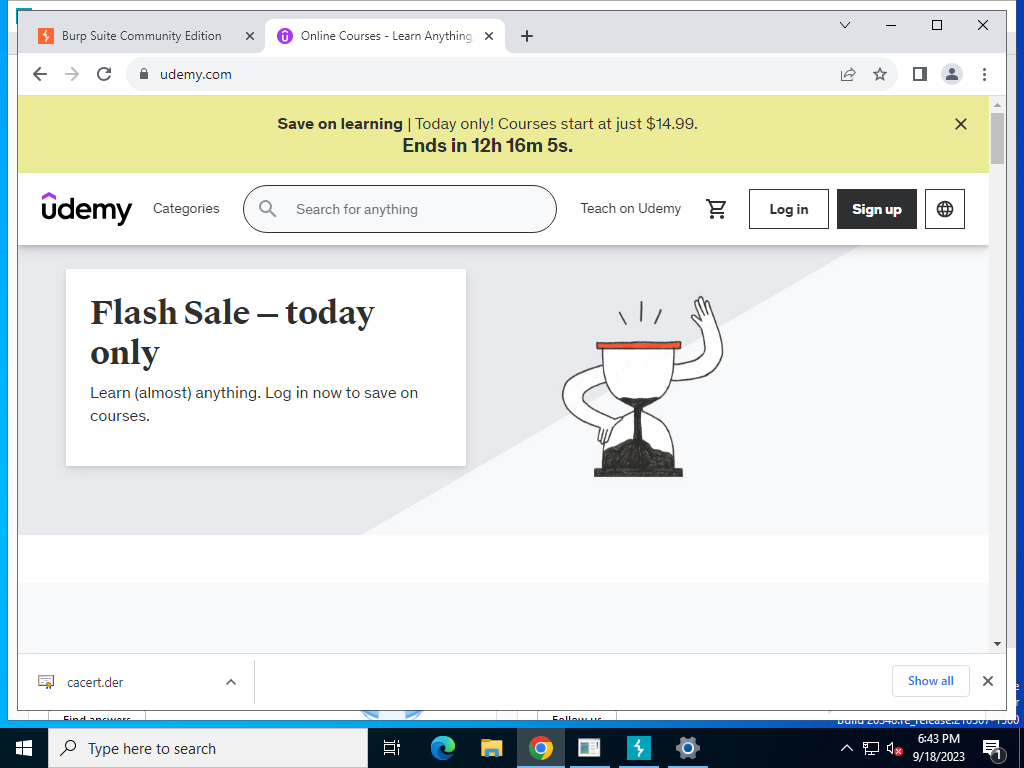Viewport: 1024px width, 768px height.
Task: Open the Categories menu
Action: 186,208
